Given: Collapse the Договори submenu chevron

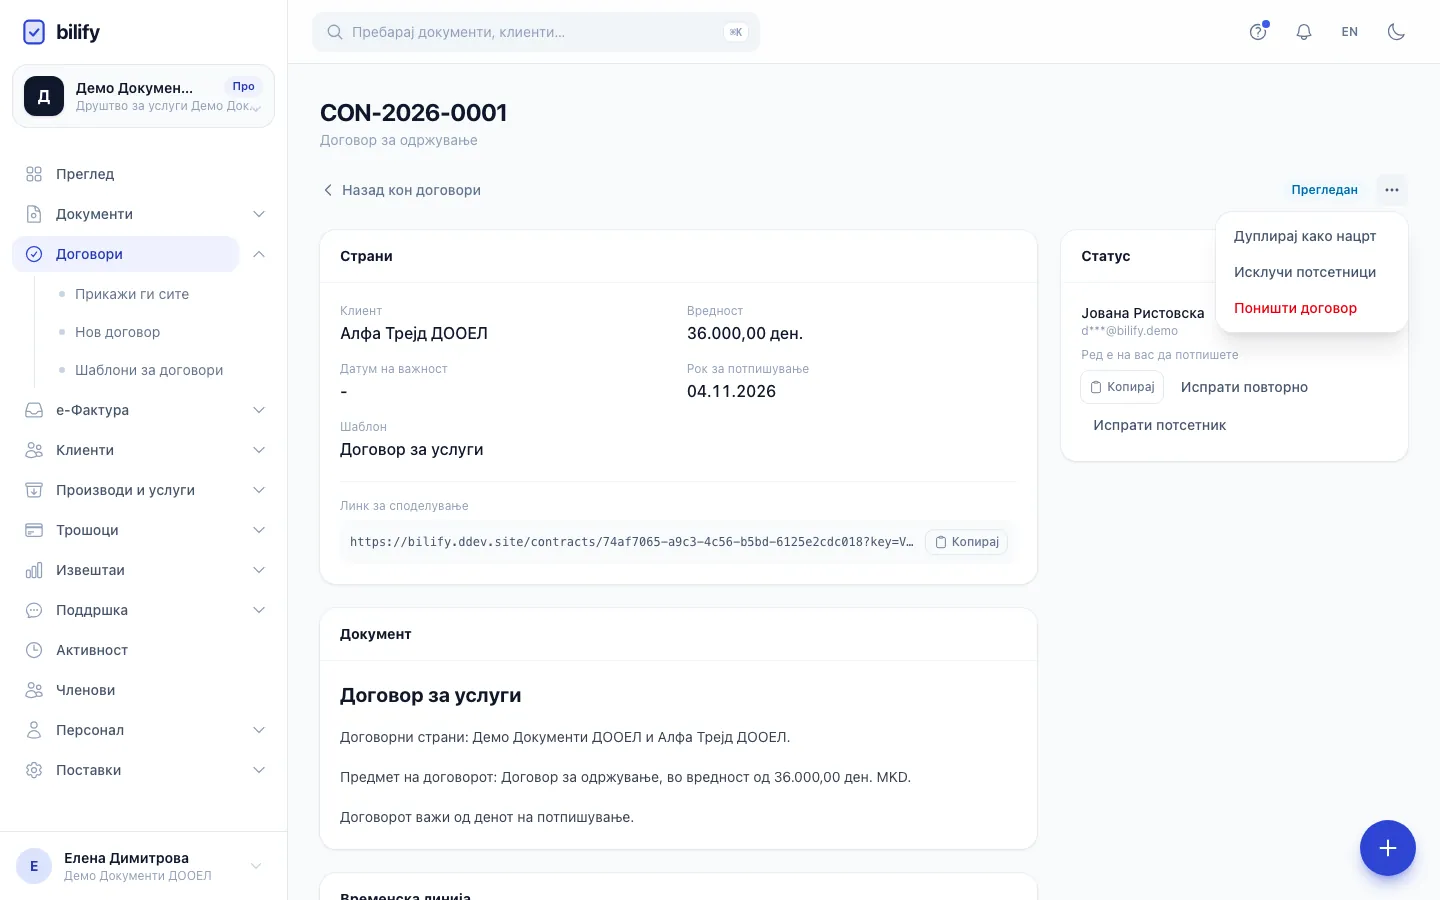Looking at the screenshot, I should [259, 254].
